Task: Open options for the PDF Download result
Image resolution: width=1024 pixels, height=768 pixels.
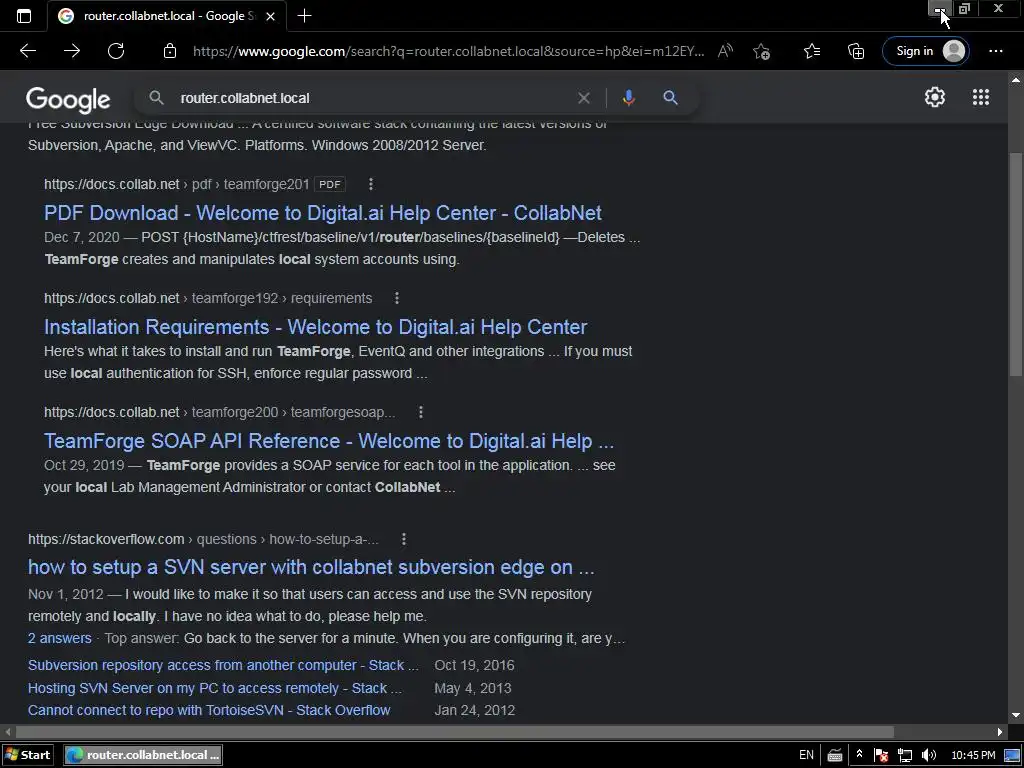Action: pyautogui.click(x=371, y=184)
